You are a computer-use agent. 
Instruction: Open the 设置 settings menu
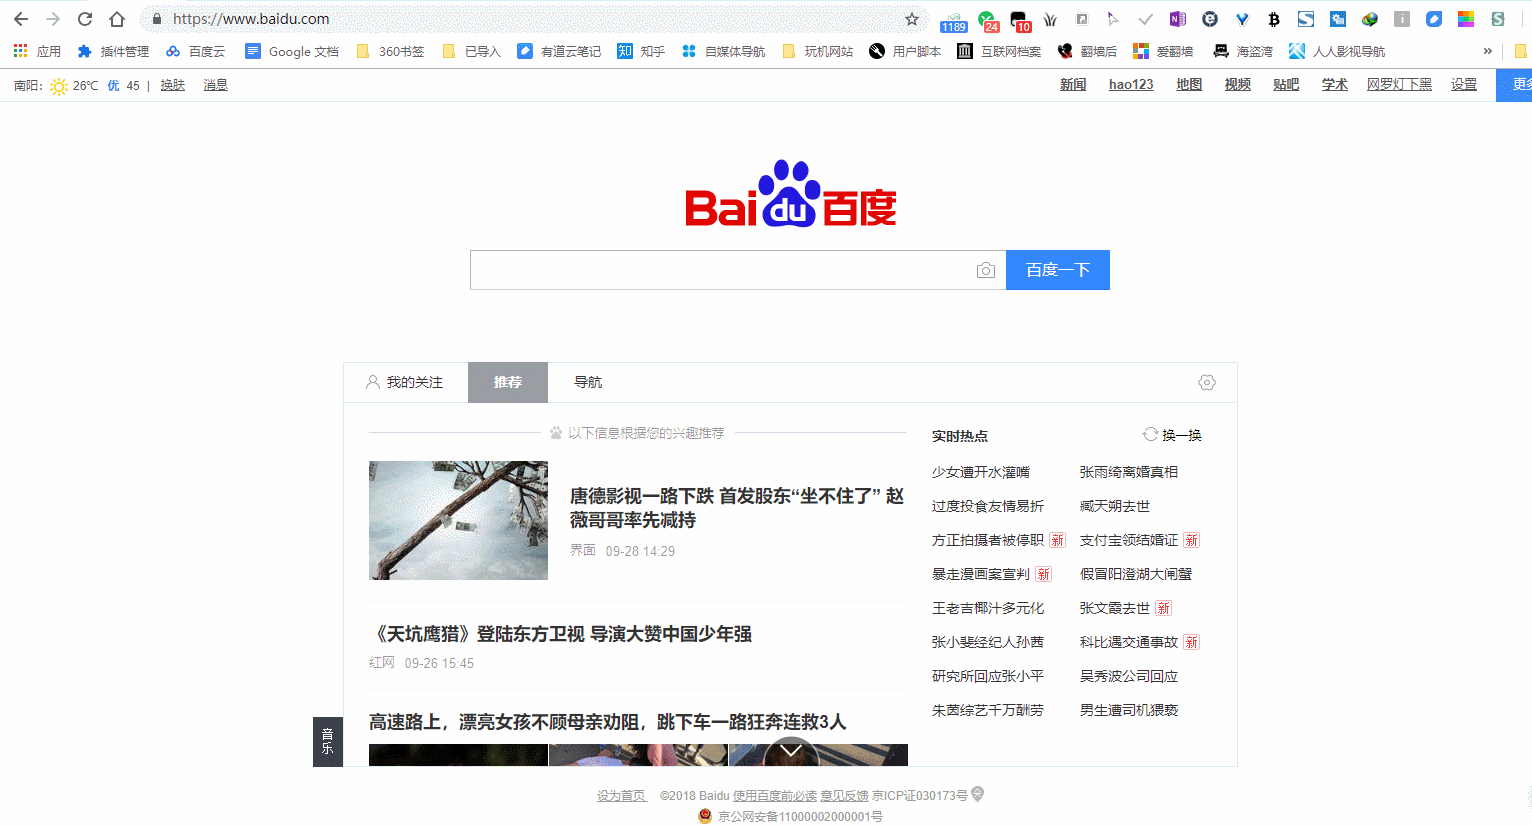coord(1464,85)
